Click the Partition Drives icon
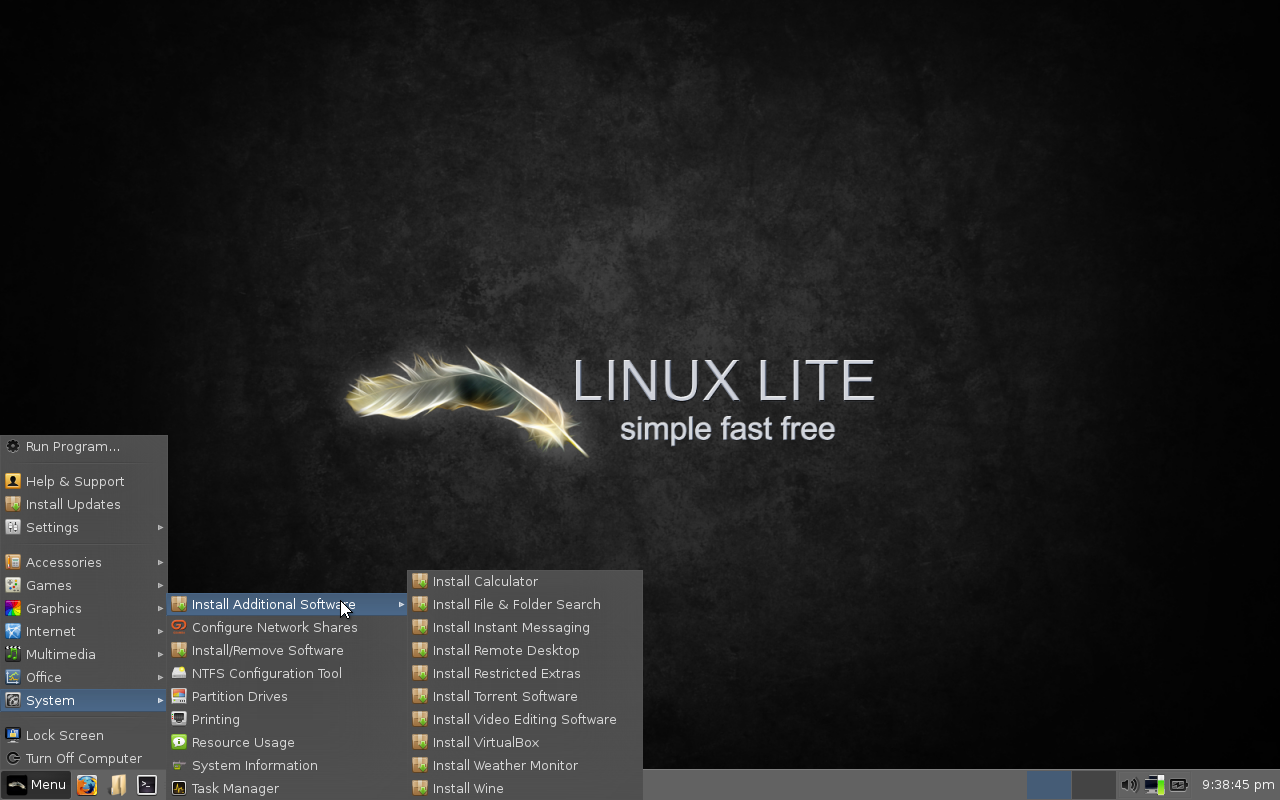 [x=179, y=696]
